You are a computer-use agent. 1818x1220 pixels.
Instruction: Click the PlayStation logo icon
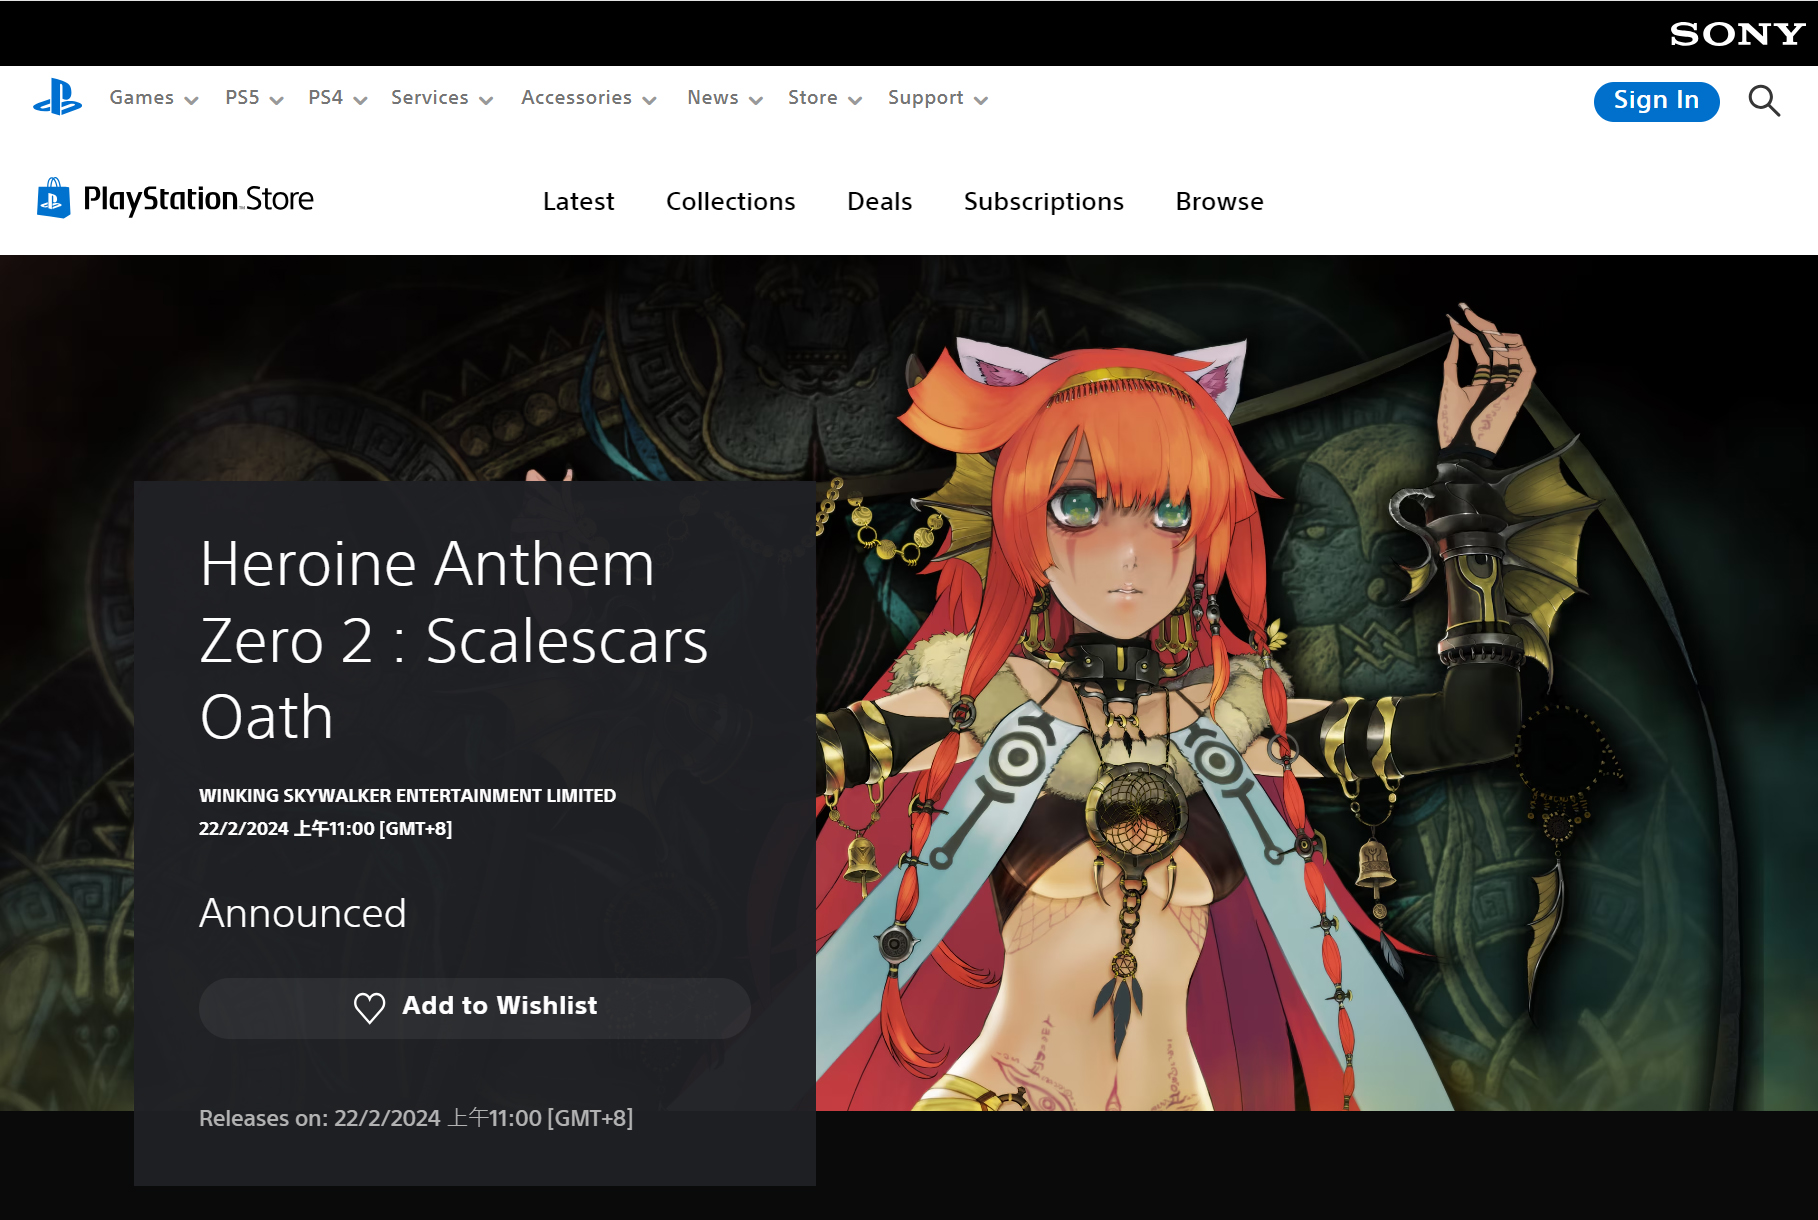point(57,98)
